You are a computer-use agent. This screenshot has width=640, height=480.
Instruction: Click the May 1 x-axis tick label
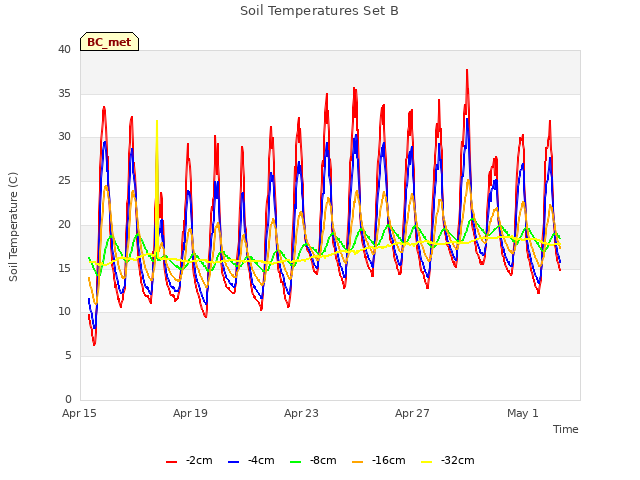click(523, 413)
